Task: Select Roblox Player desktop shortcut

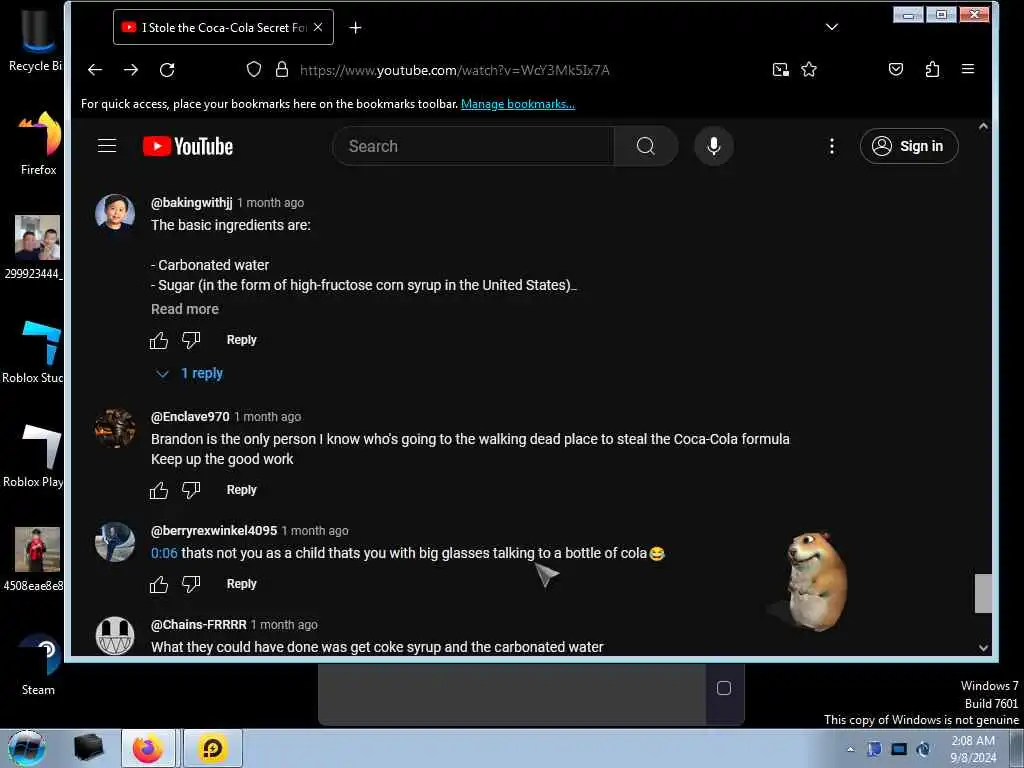Action: pos(34,456)
